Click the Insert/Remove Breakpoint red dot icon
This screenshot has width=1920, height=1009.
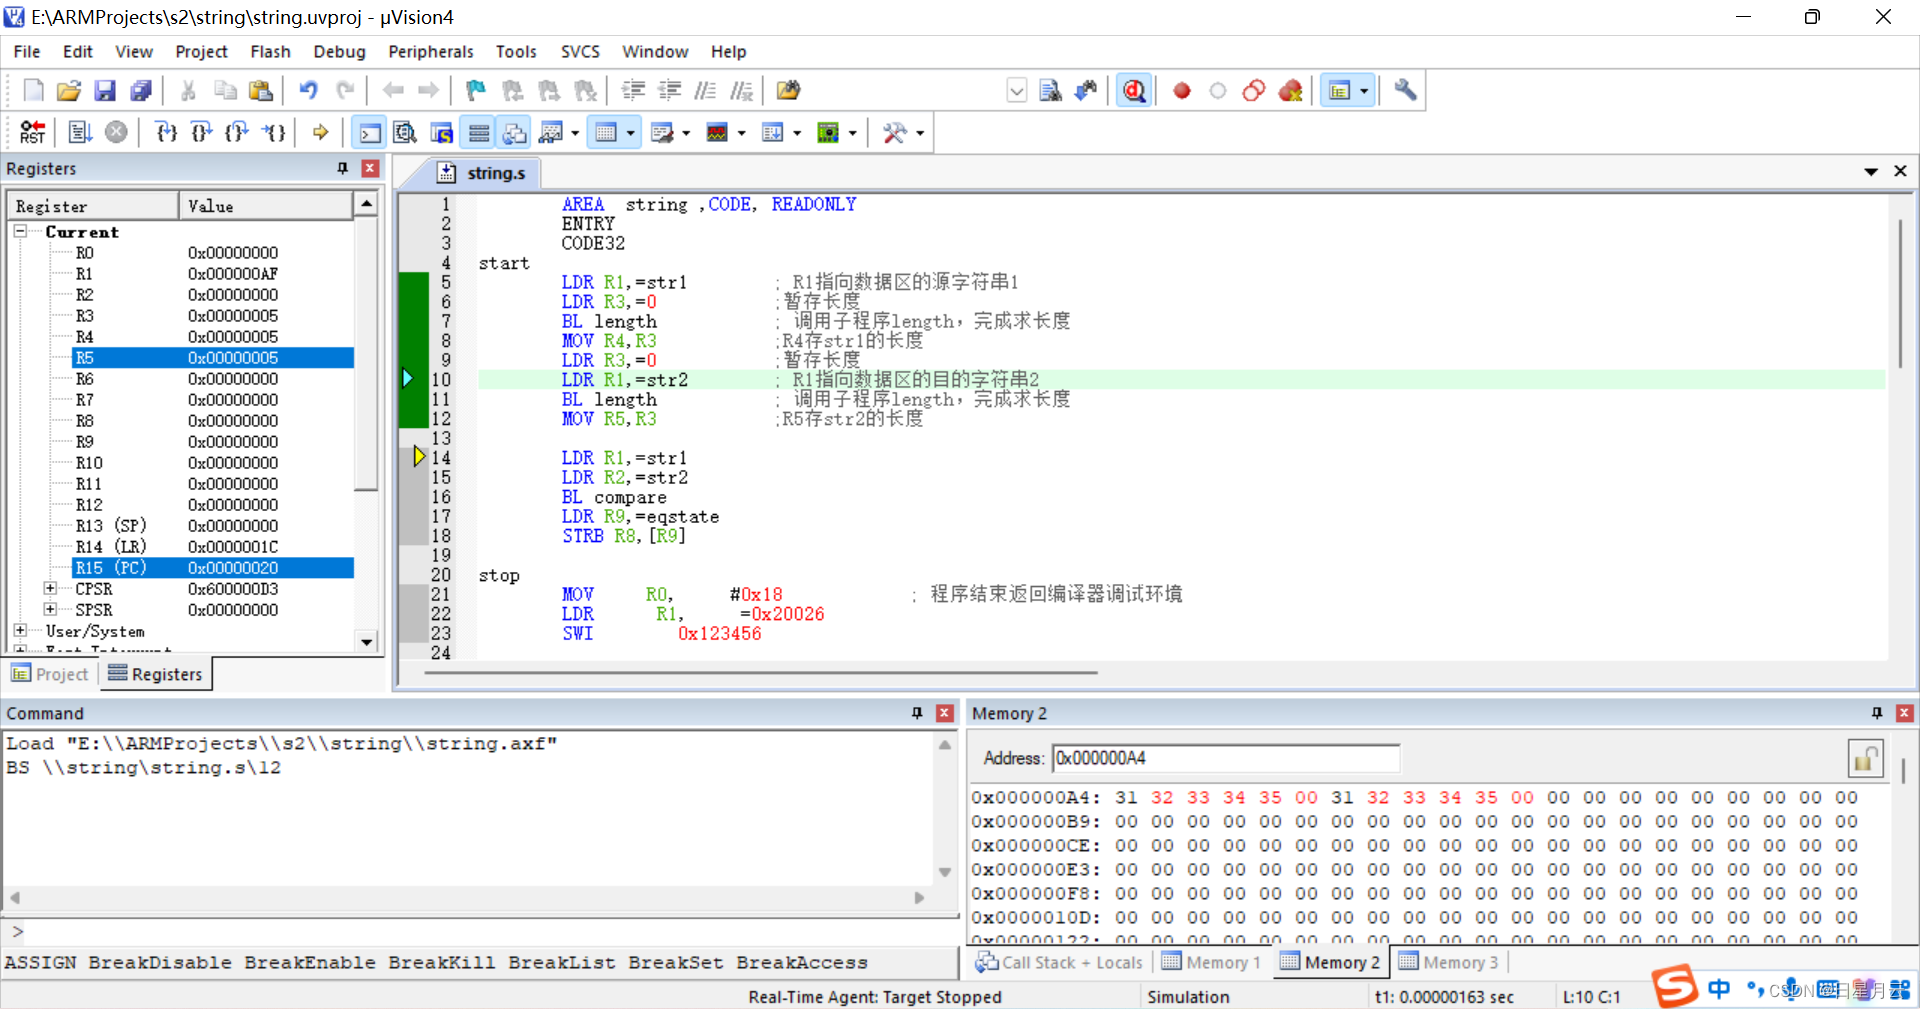click(1182, 91)
